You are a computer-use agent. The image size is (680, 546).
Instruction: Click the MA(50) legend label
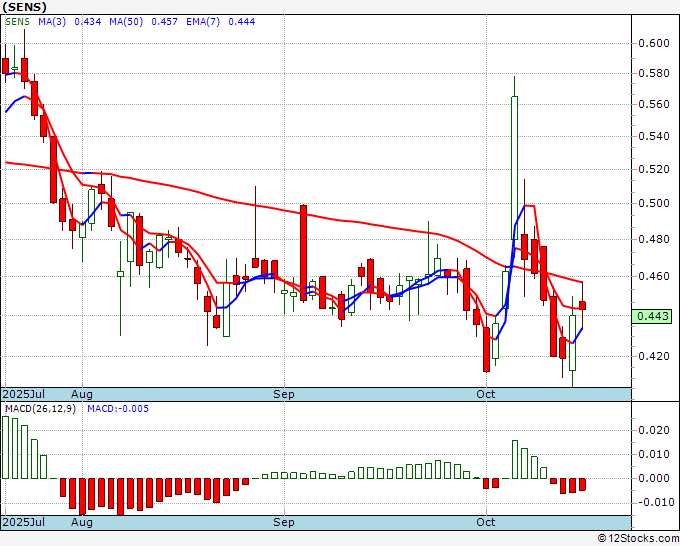pyautogui.click(x=126, y=22)
